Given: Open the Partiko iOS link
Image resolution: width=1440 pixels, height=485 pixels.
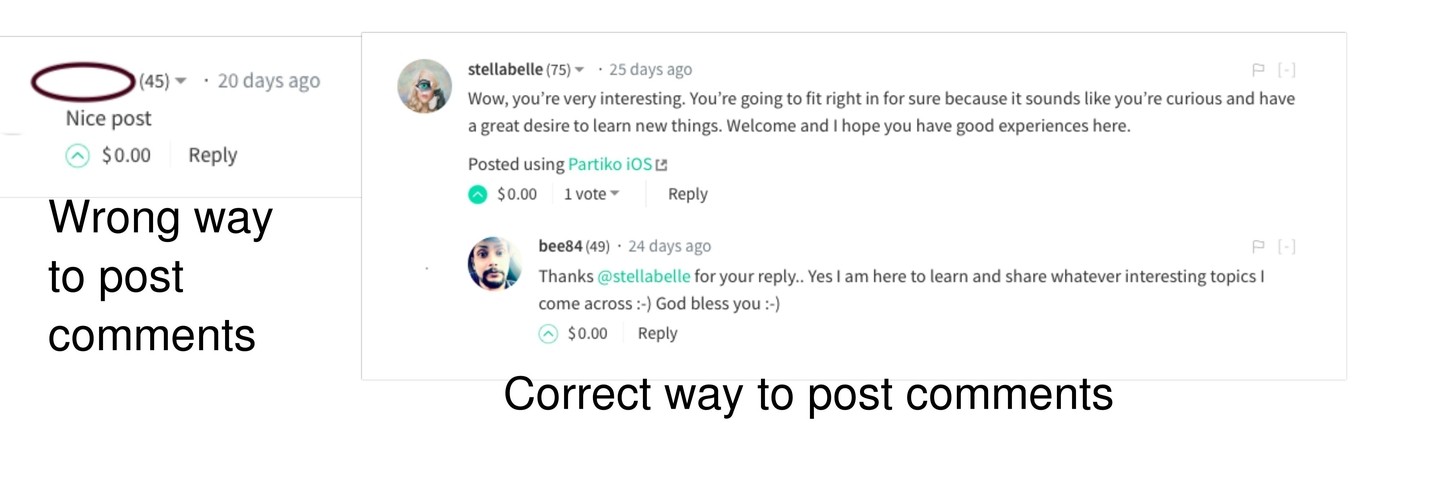Looking at the screenshot, I should click(610, 164).
